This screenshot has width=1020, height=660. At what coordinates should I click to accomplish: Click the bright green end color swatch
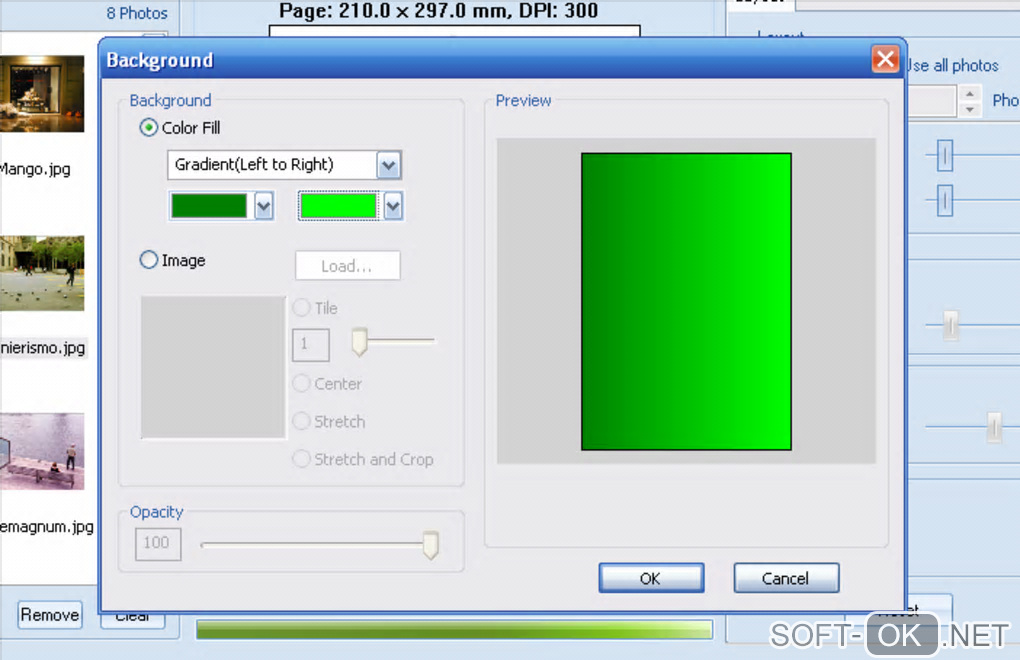(x=338, y=206)
